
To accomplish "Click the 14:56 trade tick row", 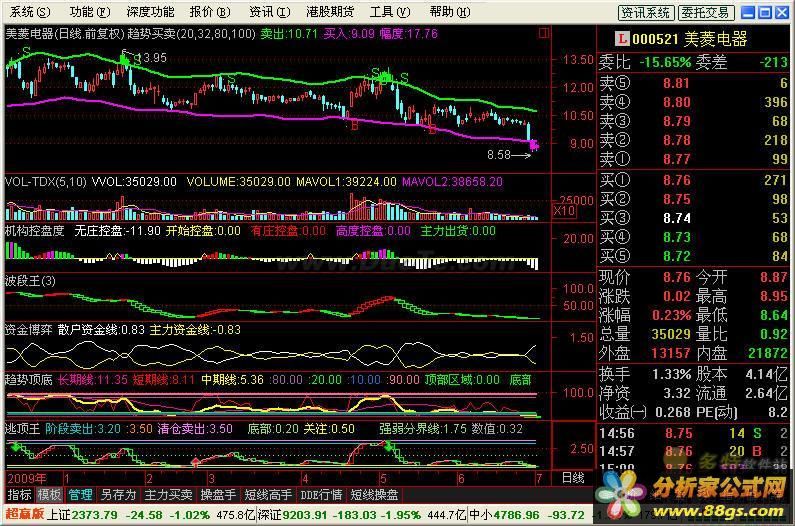I will 693,433.
